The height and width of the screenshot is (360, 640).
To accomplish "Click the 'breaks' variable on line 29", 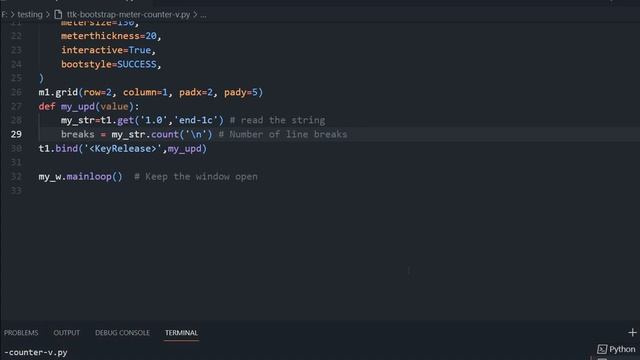I will click(x=78, y=134).
